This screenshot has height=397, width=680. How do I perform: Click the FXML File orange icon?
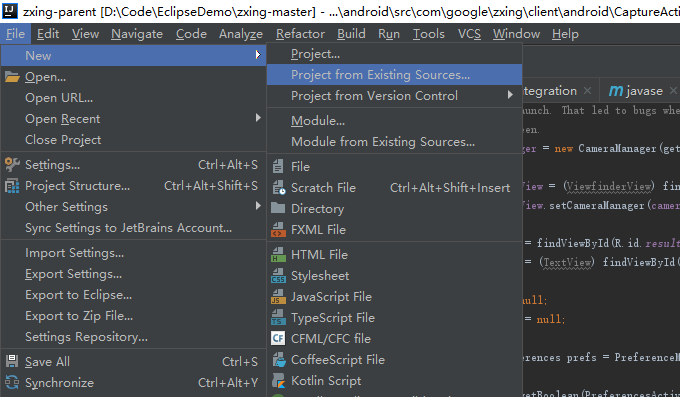(x=278, y=230)
